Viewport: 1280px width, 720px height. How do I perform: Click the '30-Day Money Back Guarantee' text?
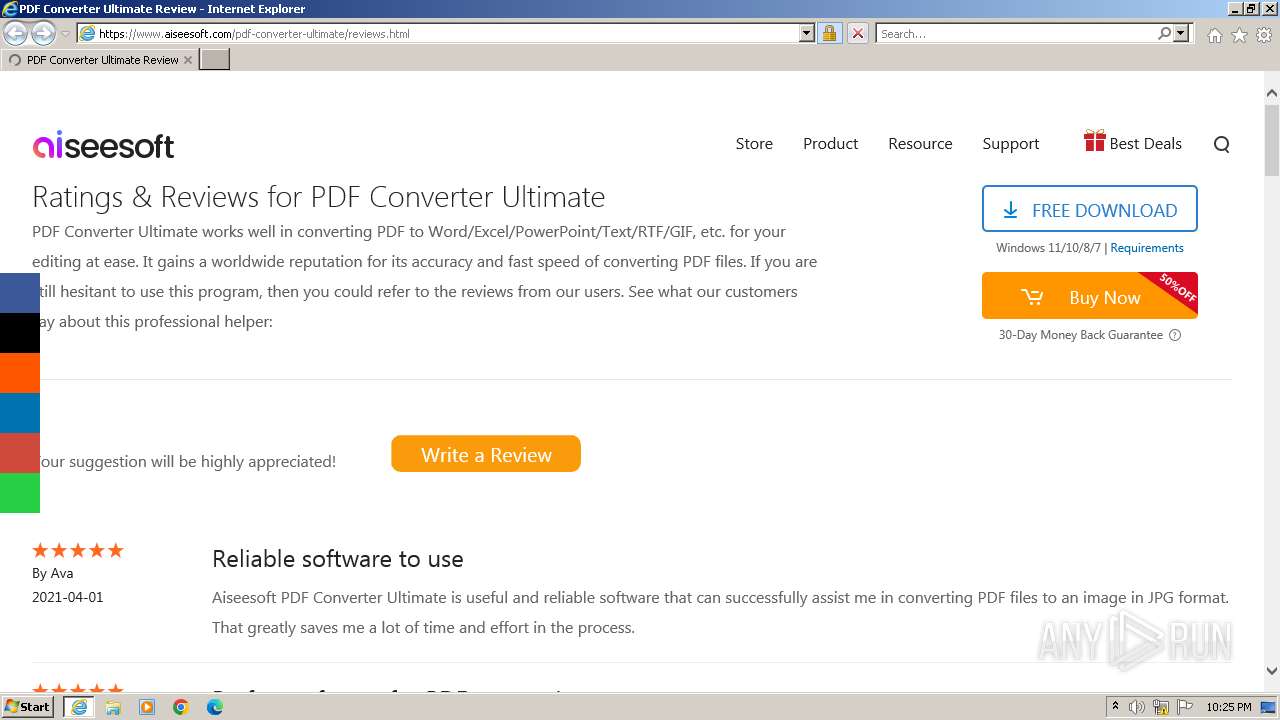[x=1080, y=335]
